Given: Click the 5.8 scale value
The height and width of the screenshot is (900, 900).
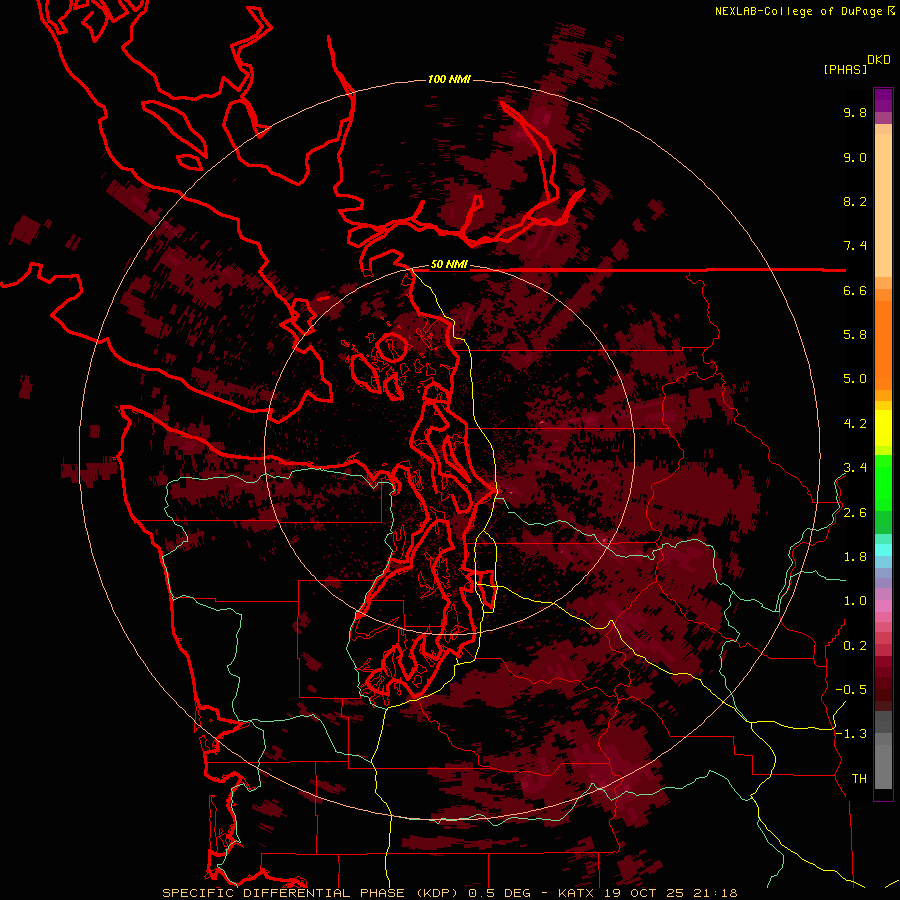Looking at the screenshot, I should tap(855, 335).
